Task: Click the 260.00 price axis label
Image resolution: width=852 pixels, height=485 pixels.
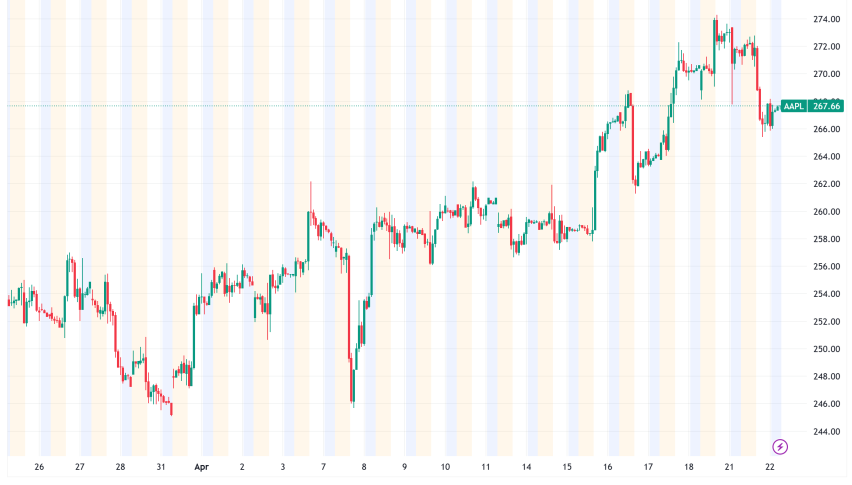Action: tap(825, 212)
